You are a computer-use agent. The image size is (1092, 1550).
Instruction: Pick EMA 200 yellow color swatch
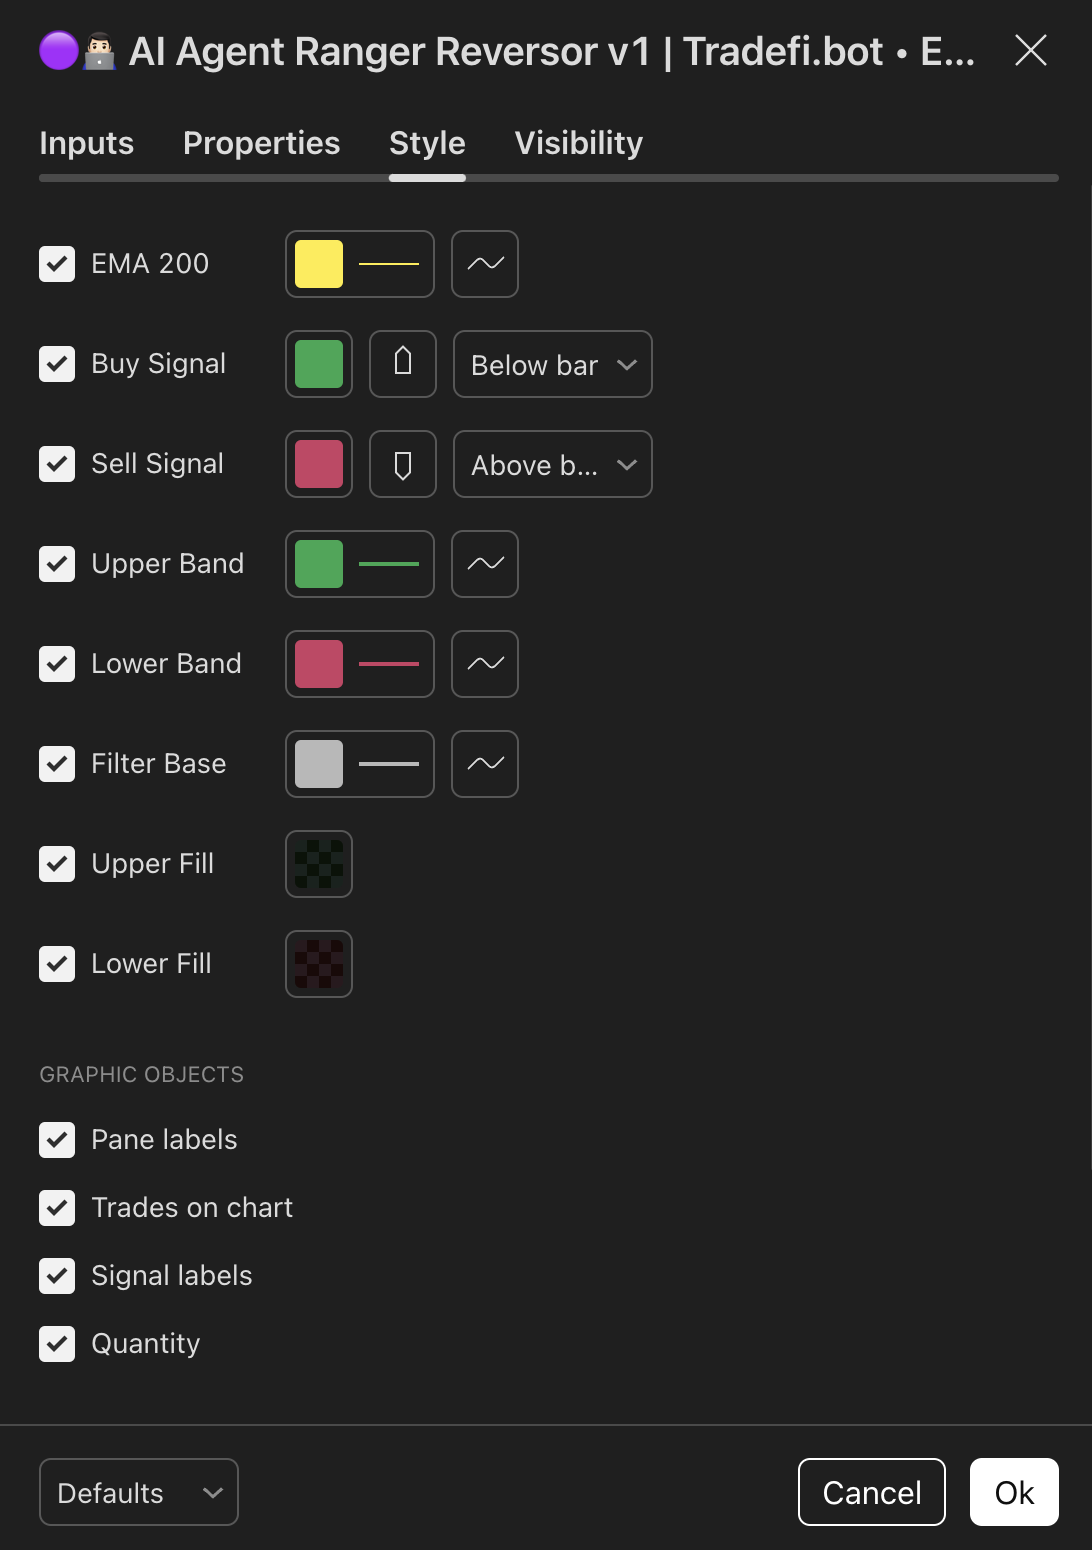(x=319, y=264)
